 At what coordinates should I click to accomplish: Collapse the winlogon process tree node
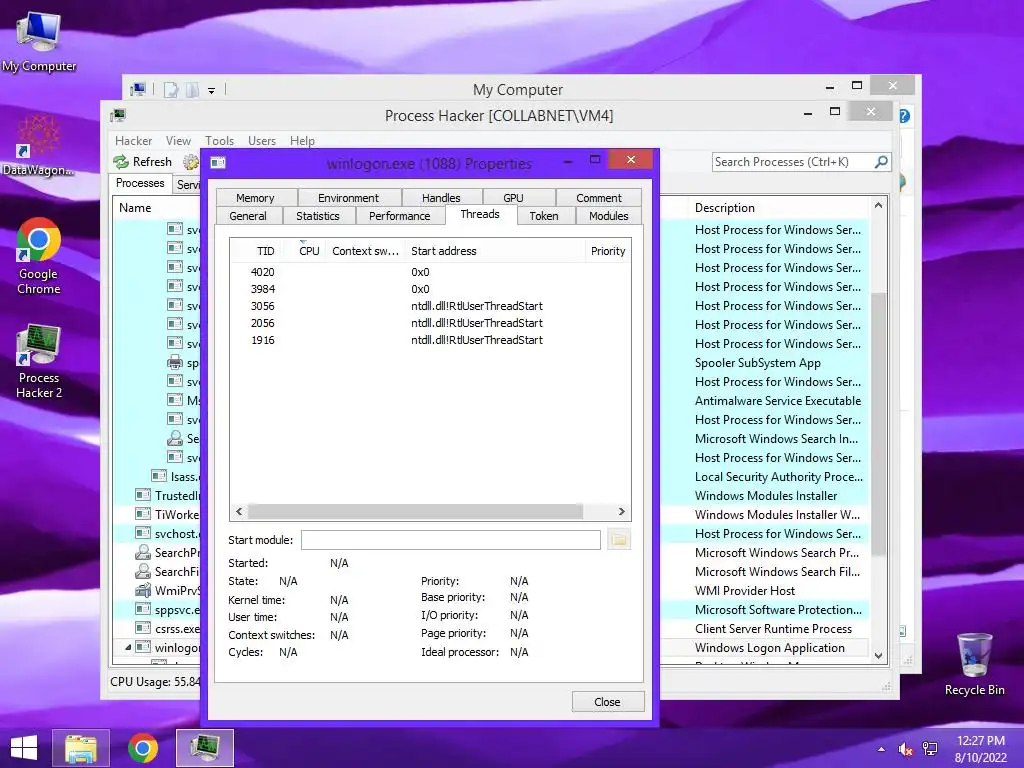point(128,647)
